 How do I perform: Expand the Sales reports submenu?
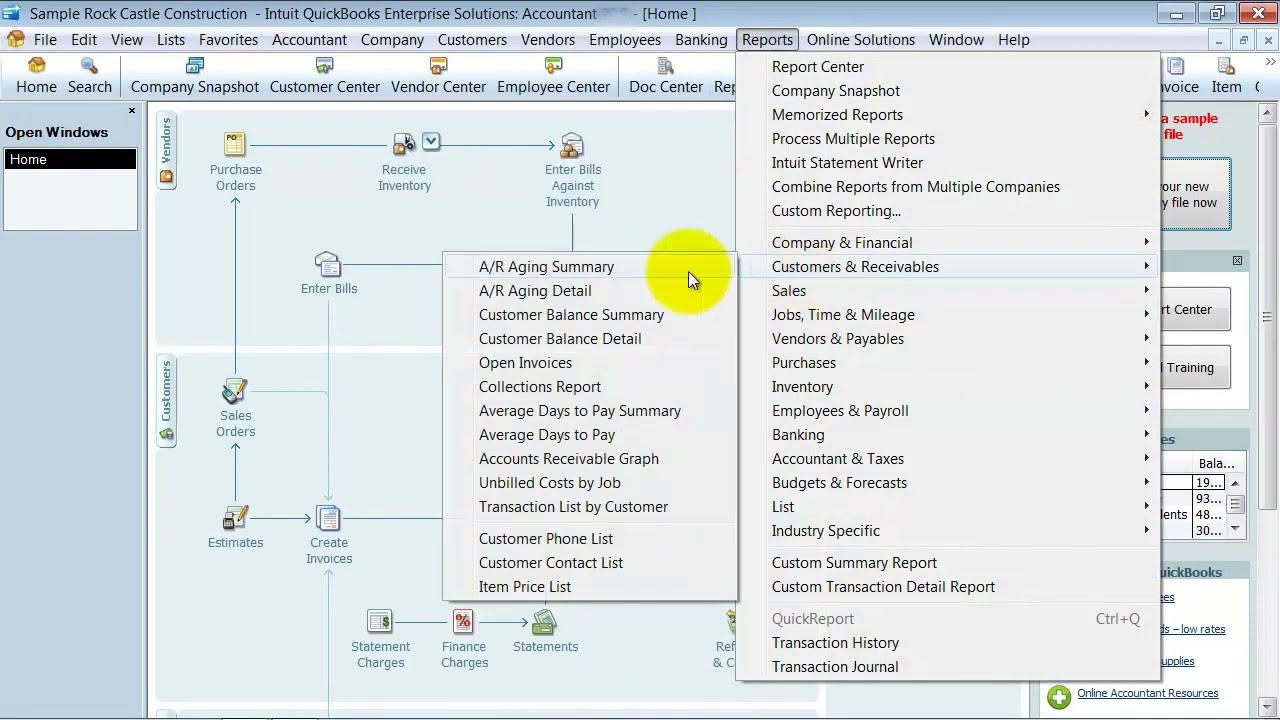(x=1147, y=290)
